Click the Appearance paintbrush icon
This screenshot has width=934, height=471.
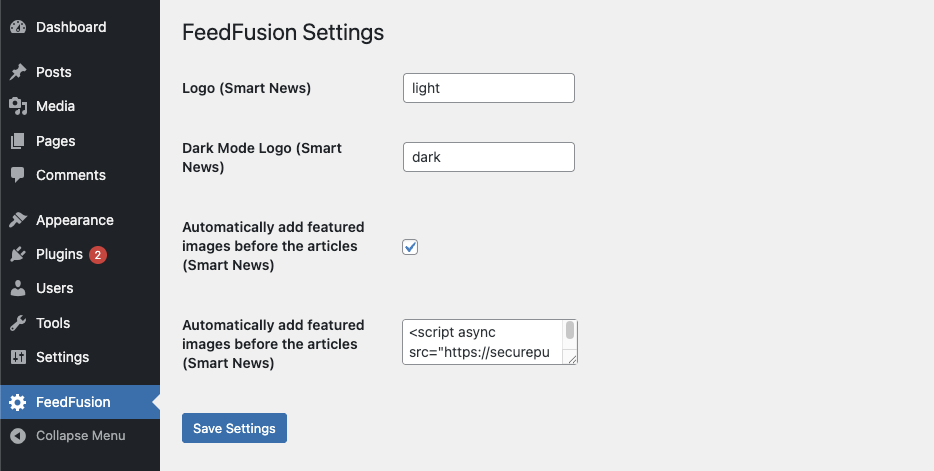18,220
